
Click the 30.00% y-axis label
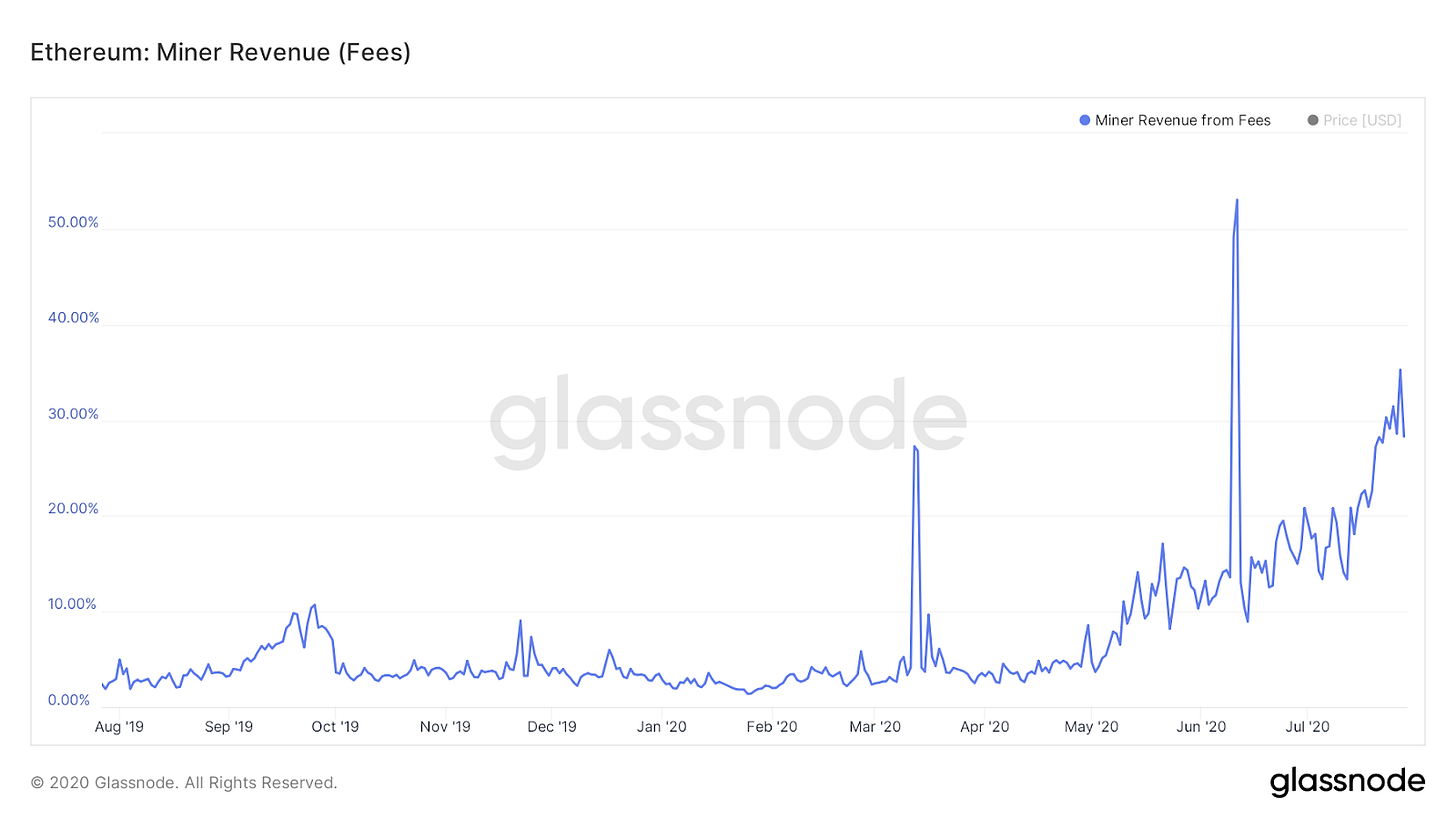[73, 414]
